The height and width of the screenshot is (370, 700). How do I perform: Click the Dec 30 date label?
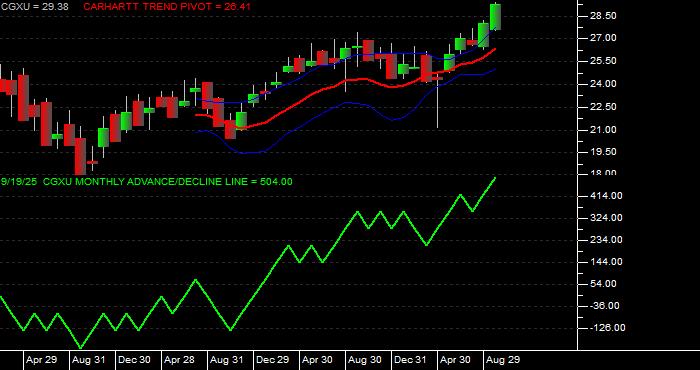pyautogui.click(x=134, y=360)
